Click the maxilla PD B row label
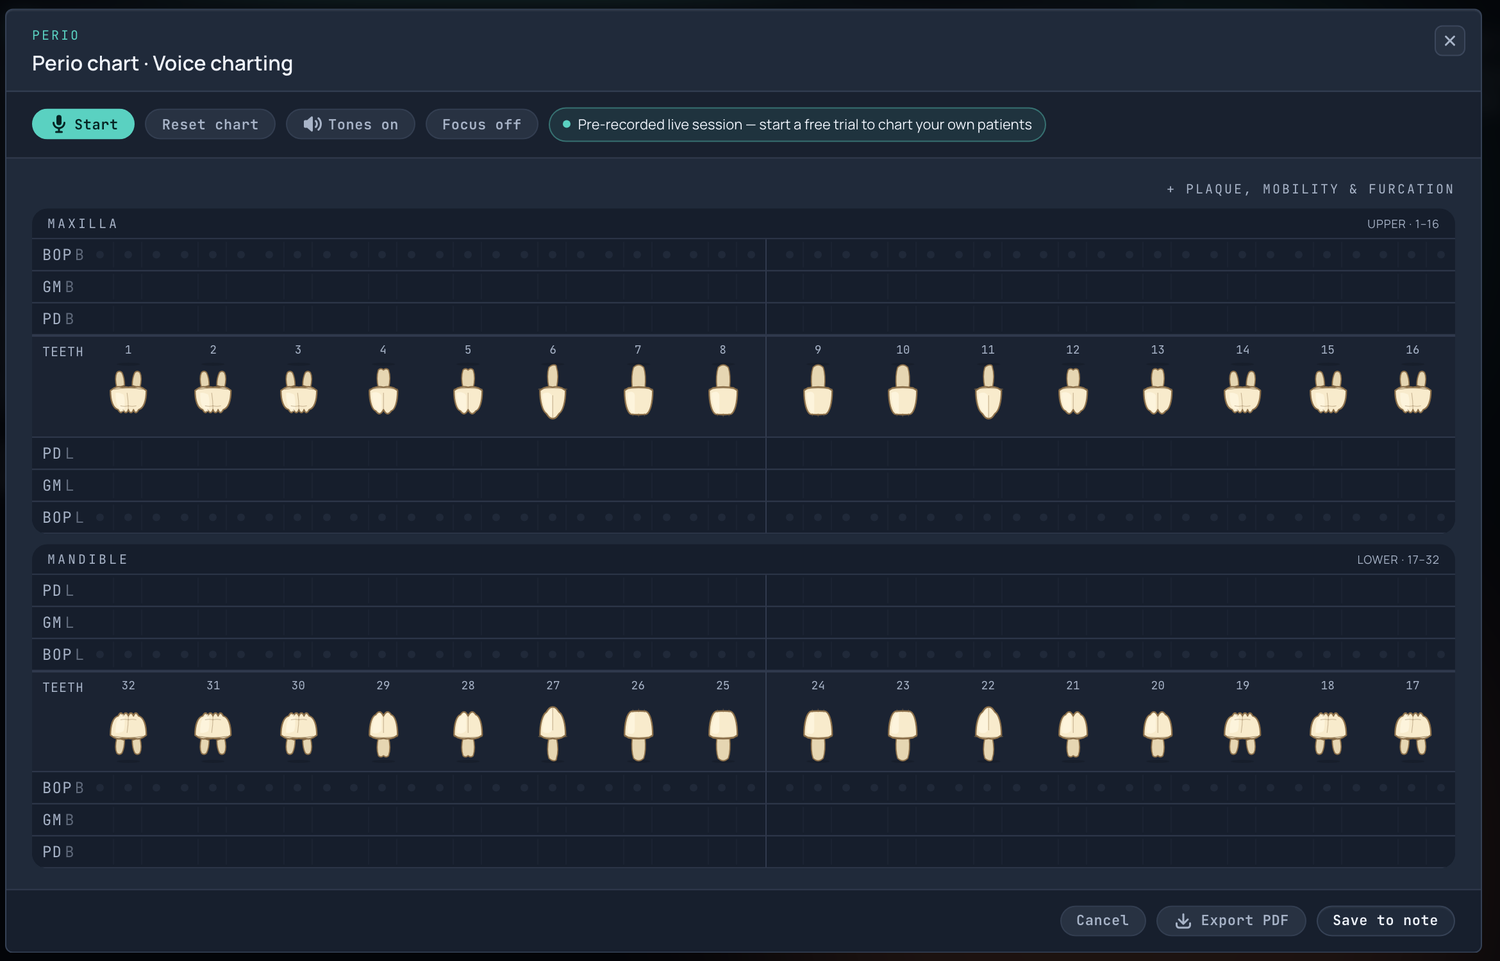1500x961 pixels. point(58,319)
